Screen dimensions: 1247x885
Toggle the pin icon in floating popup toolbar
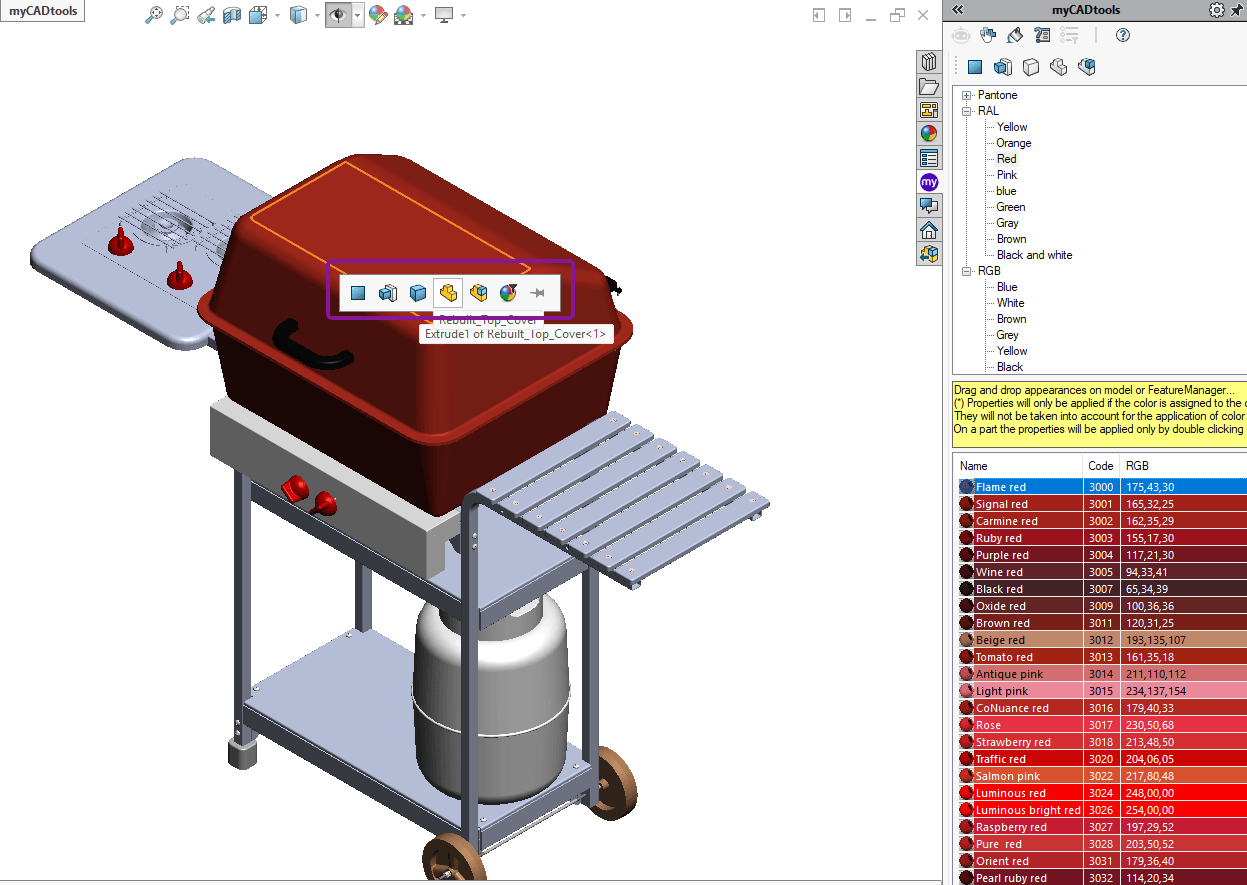(x=537, y=293)
